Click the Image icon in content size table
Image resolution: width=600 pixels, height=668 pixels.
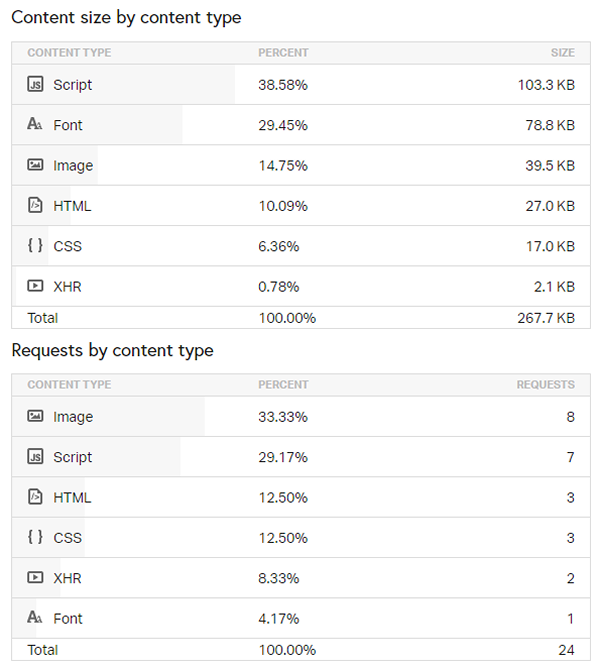(x=35, y=164)
